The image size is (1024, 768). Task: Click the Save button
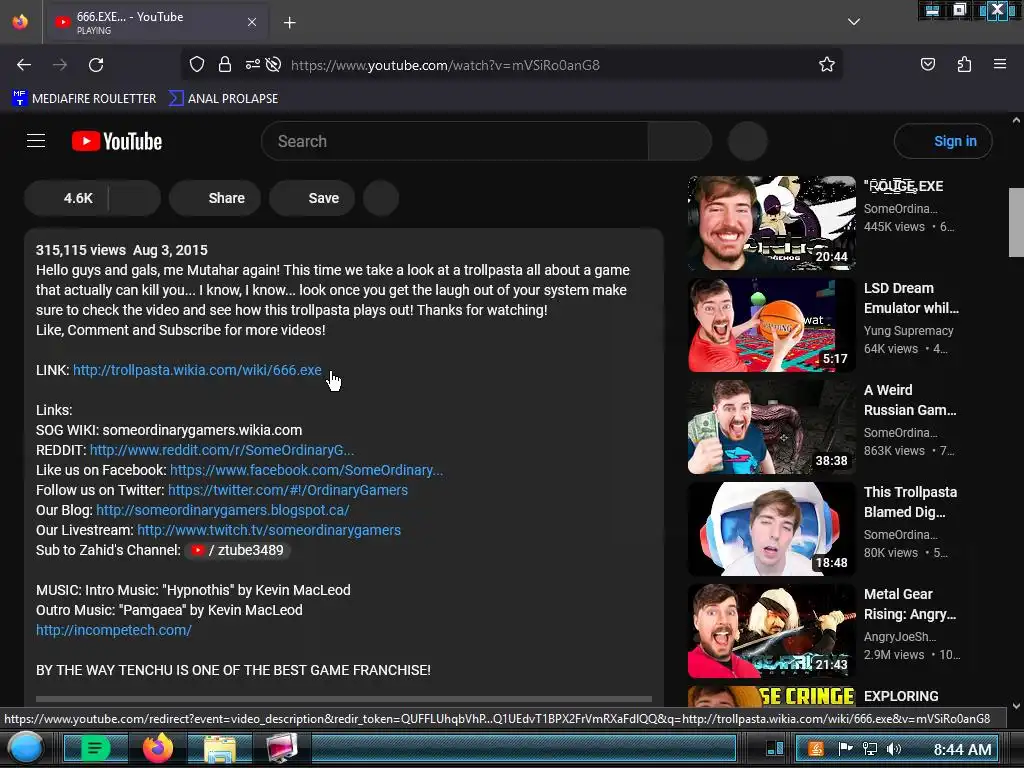(x=312, y=198)
